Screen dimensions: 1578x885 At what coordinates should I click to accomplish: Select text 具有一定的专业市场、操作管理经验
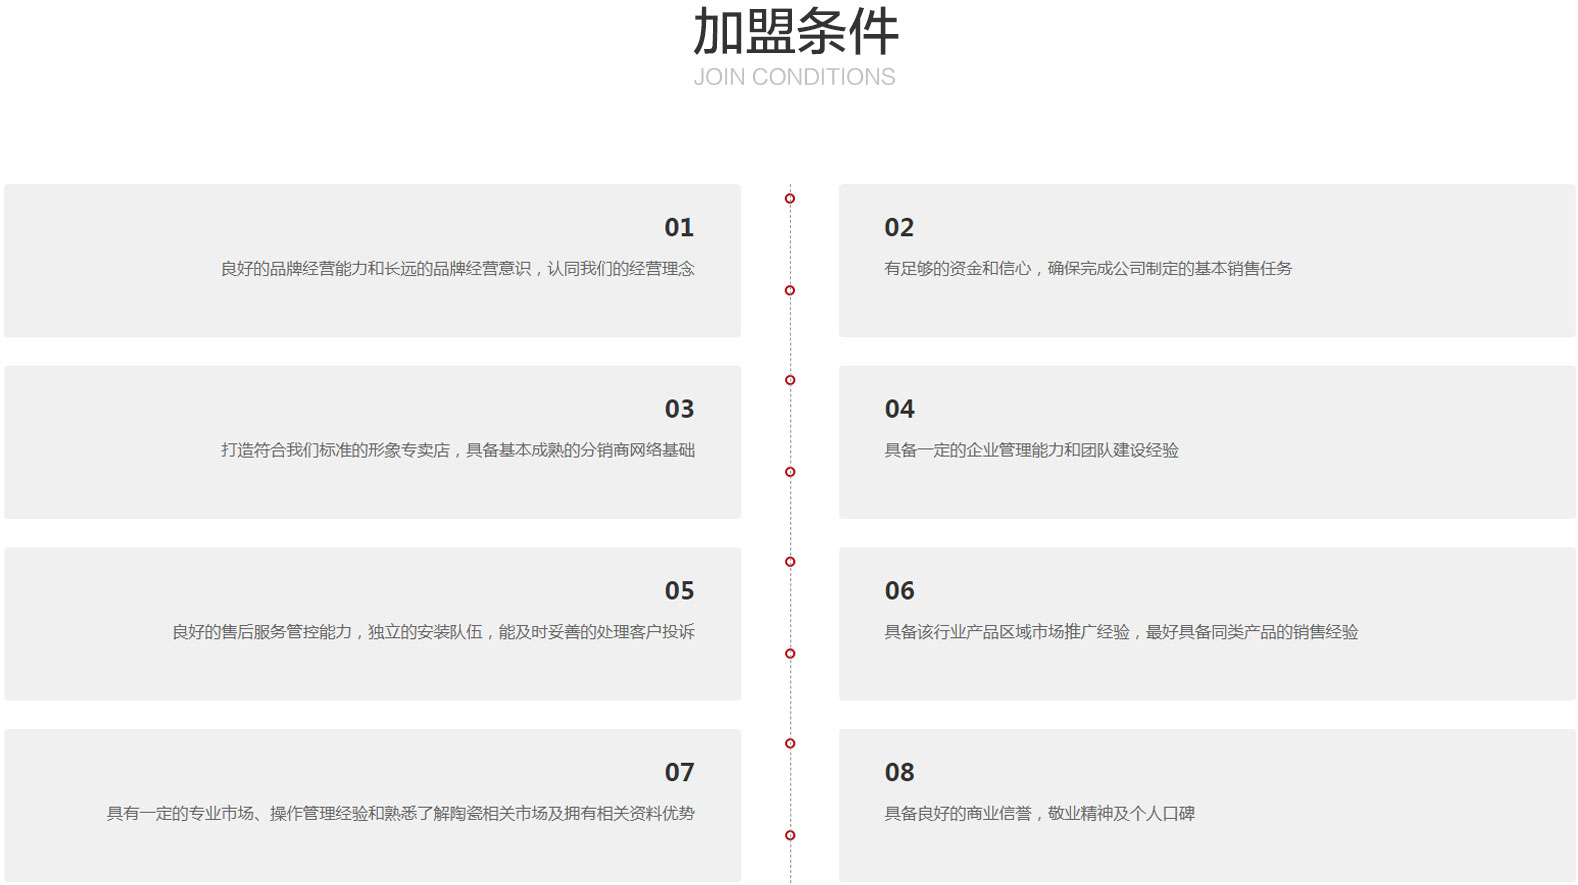237,813
